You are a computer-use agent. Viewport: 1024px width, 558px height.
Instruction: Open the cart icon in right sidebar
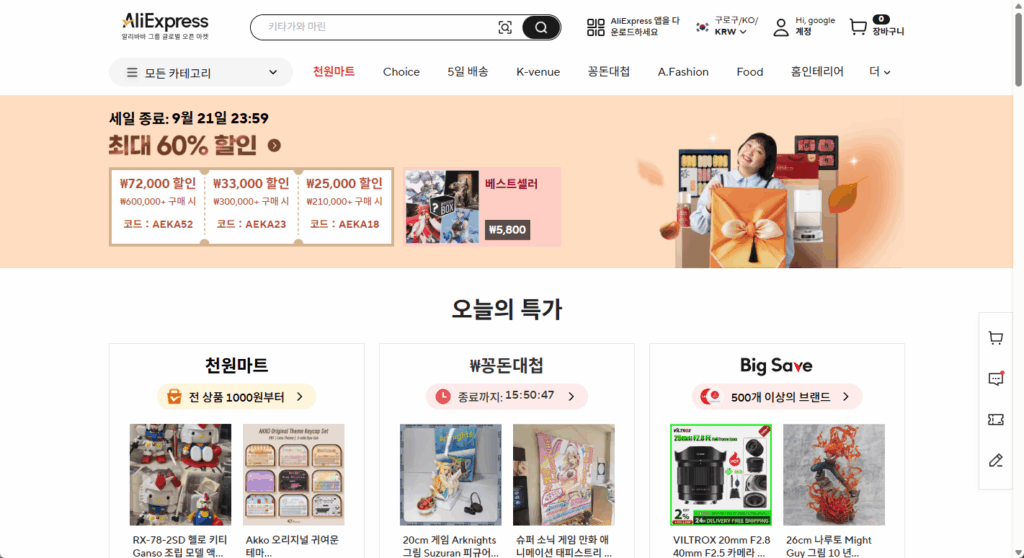click(x=996, y=338)
